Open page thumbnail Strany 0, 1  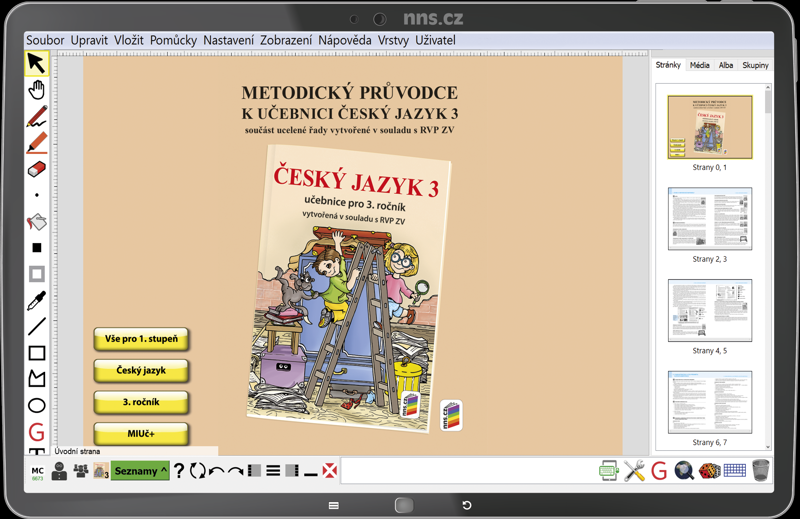(x=710, y=127)
